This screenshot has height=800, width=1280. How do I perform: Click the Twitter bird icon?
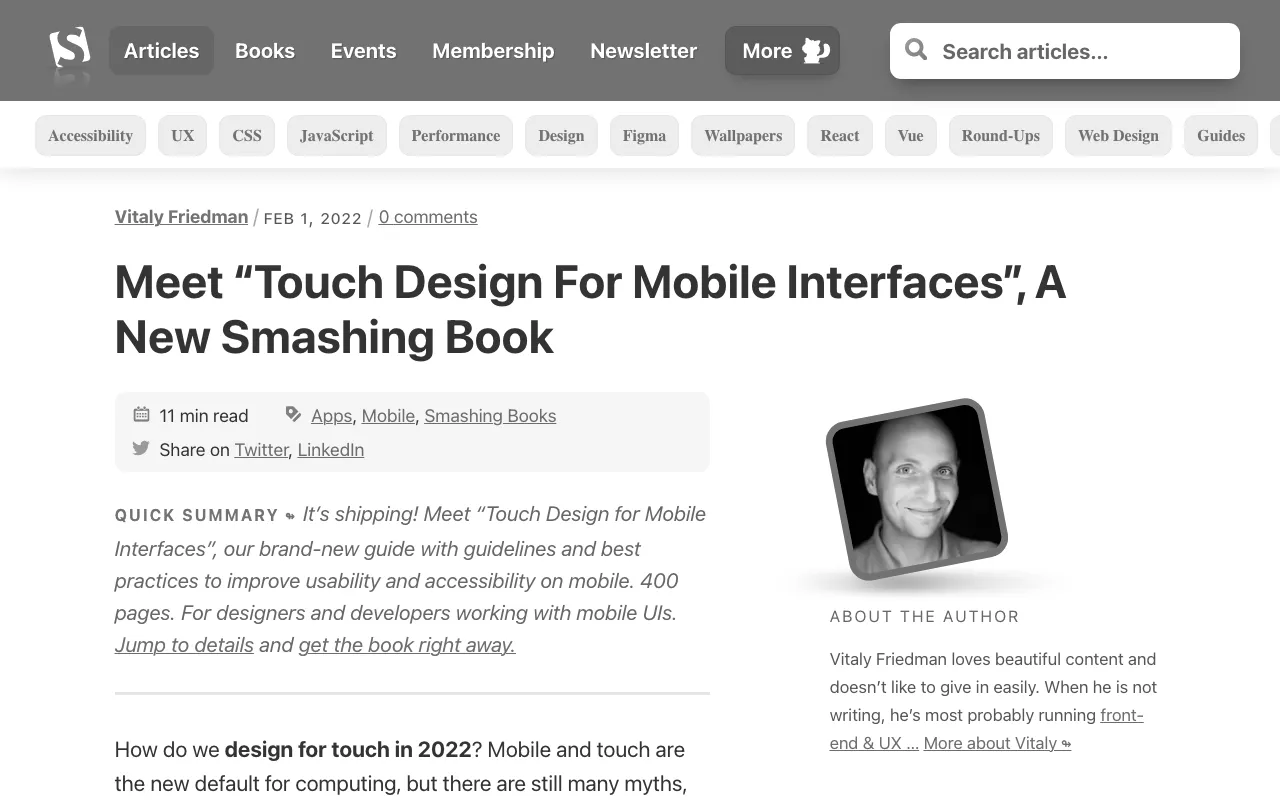141,448
